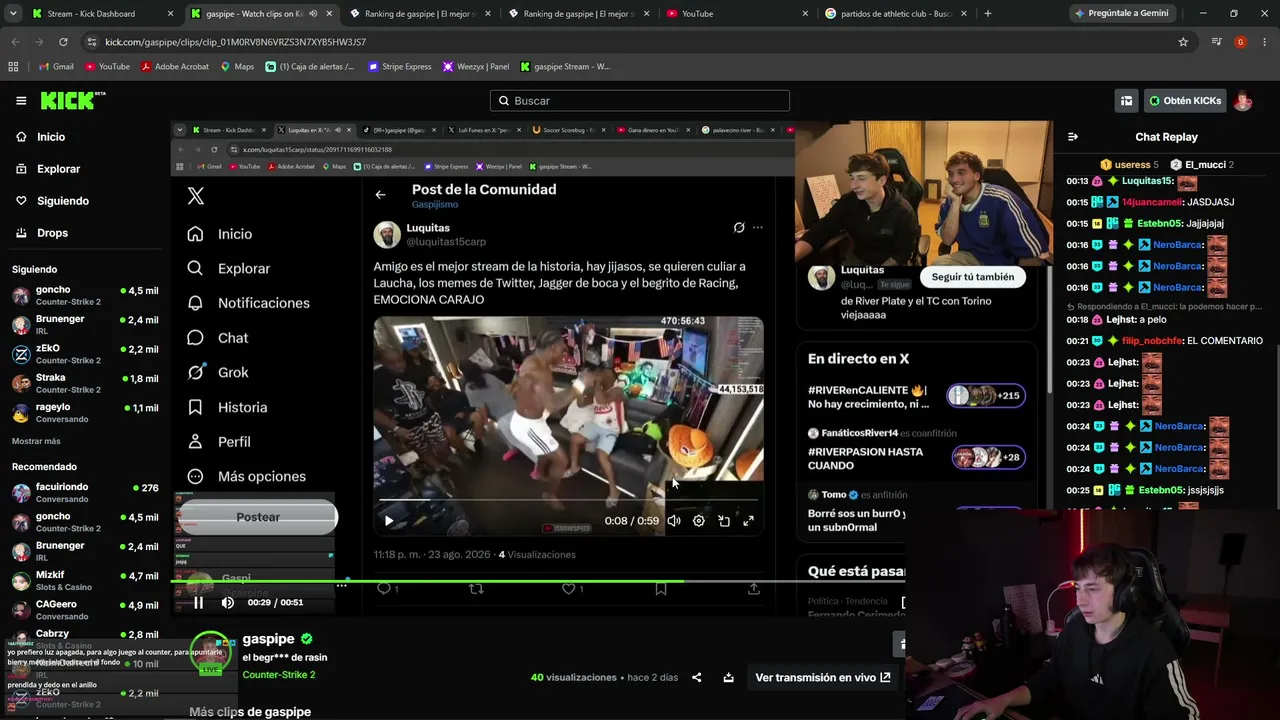Image resolution: width=1280 pixels, height=720 pixels.
Task: Go back to the previous page
Action: point(15,42)
